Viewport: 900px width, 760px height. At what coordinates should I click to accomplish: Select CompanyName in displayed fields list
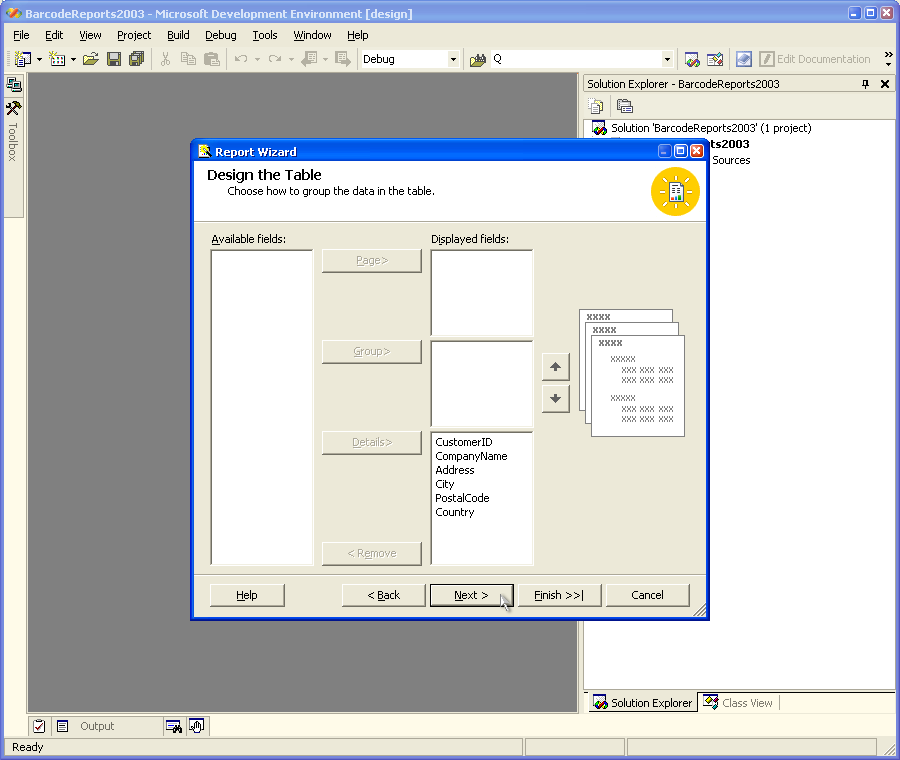click(471, 456)
